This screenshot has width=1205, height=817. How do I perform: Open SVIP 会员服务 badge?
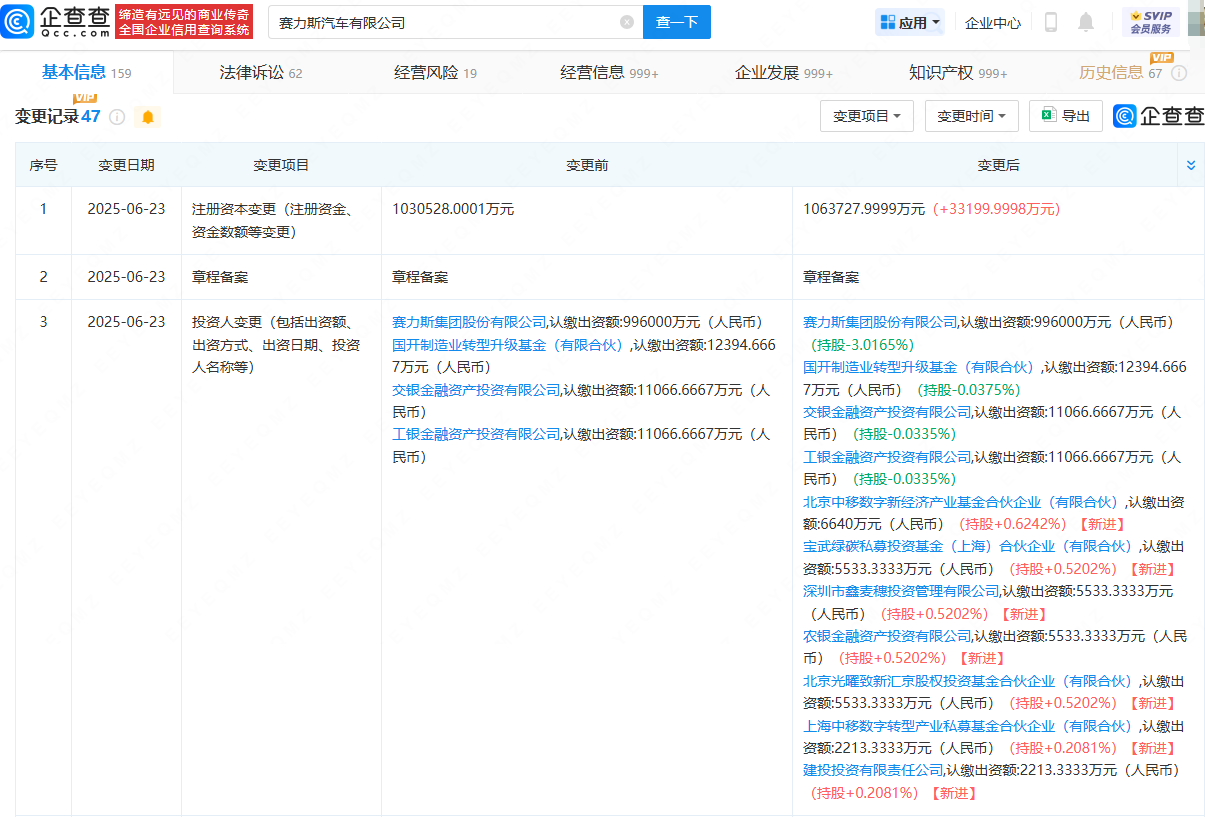coord(1150,22)
